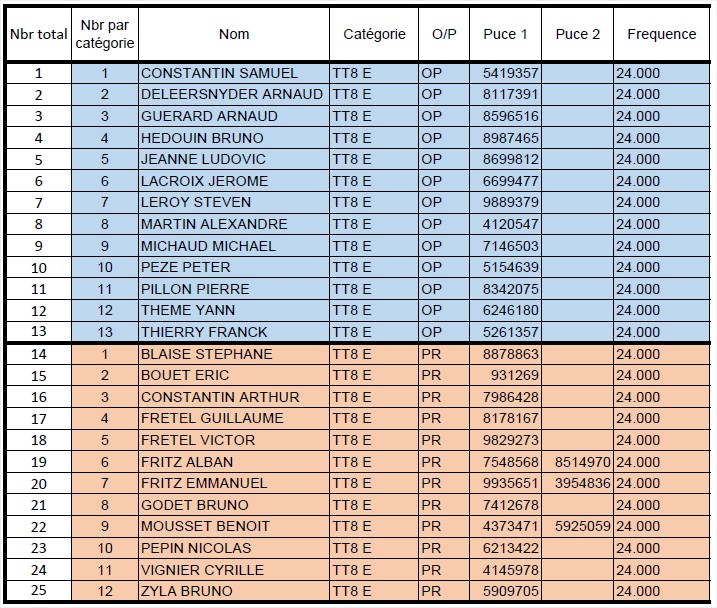Click the O/P column header
Viewport: 717px width, 608px height.
(x=444, y=34)
